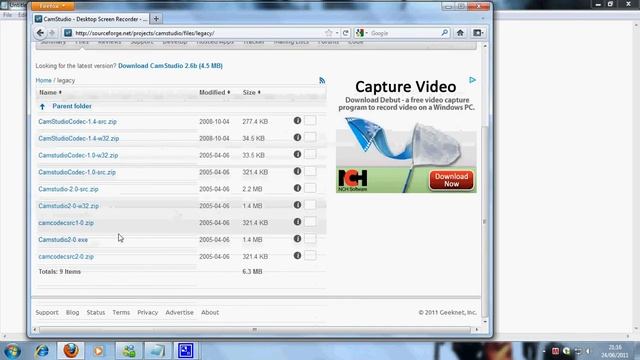Tick the checkbox for Camstudio2-0.exe
640x360 pixels.
[310, 239]
